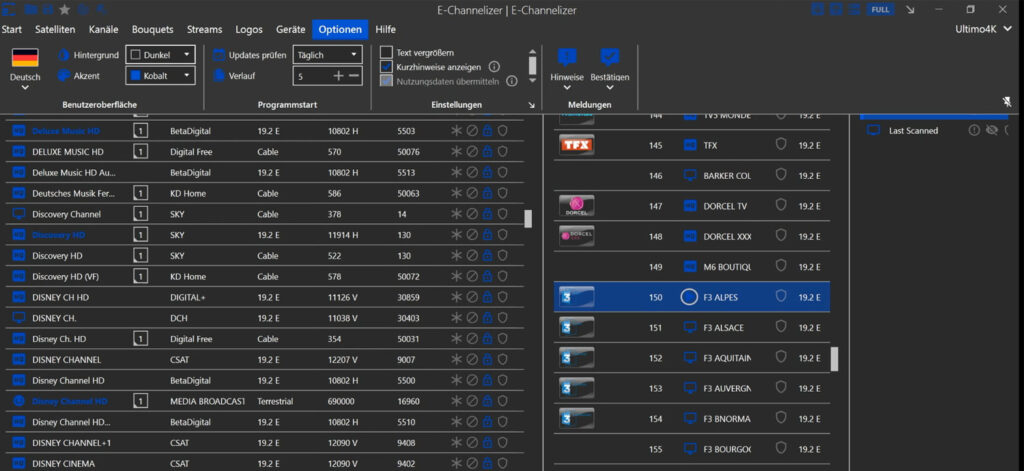Increase the Verlauf value with the plus button
This screenshot has width=1024, height=471.
[x=338, y=76]
